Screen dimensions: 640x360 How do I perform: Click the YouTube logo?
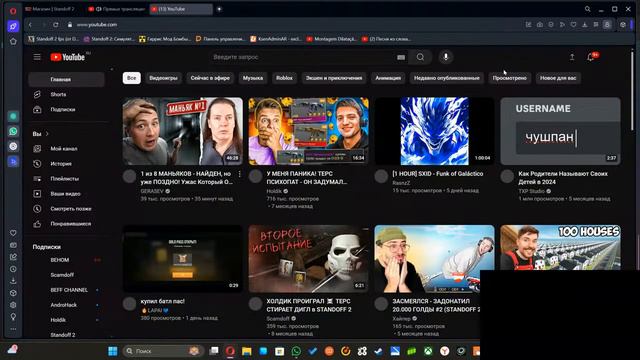click(x=68, y=57)
